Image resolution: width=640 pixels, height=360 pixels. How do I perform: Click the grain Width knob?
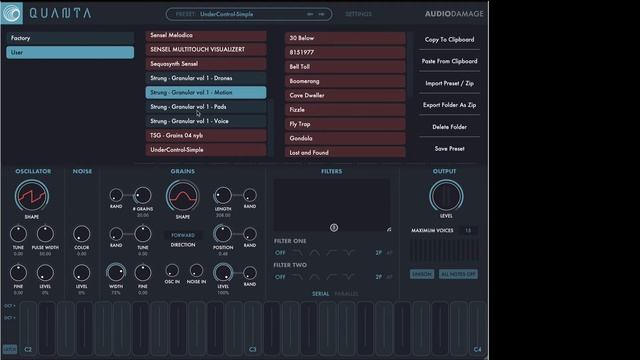(116, 273)
